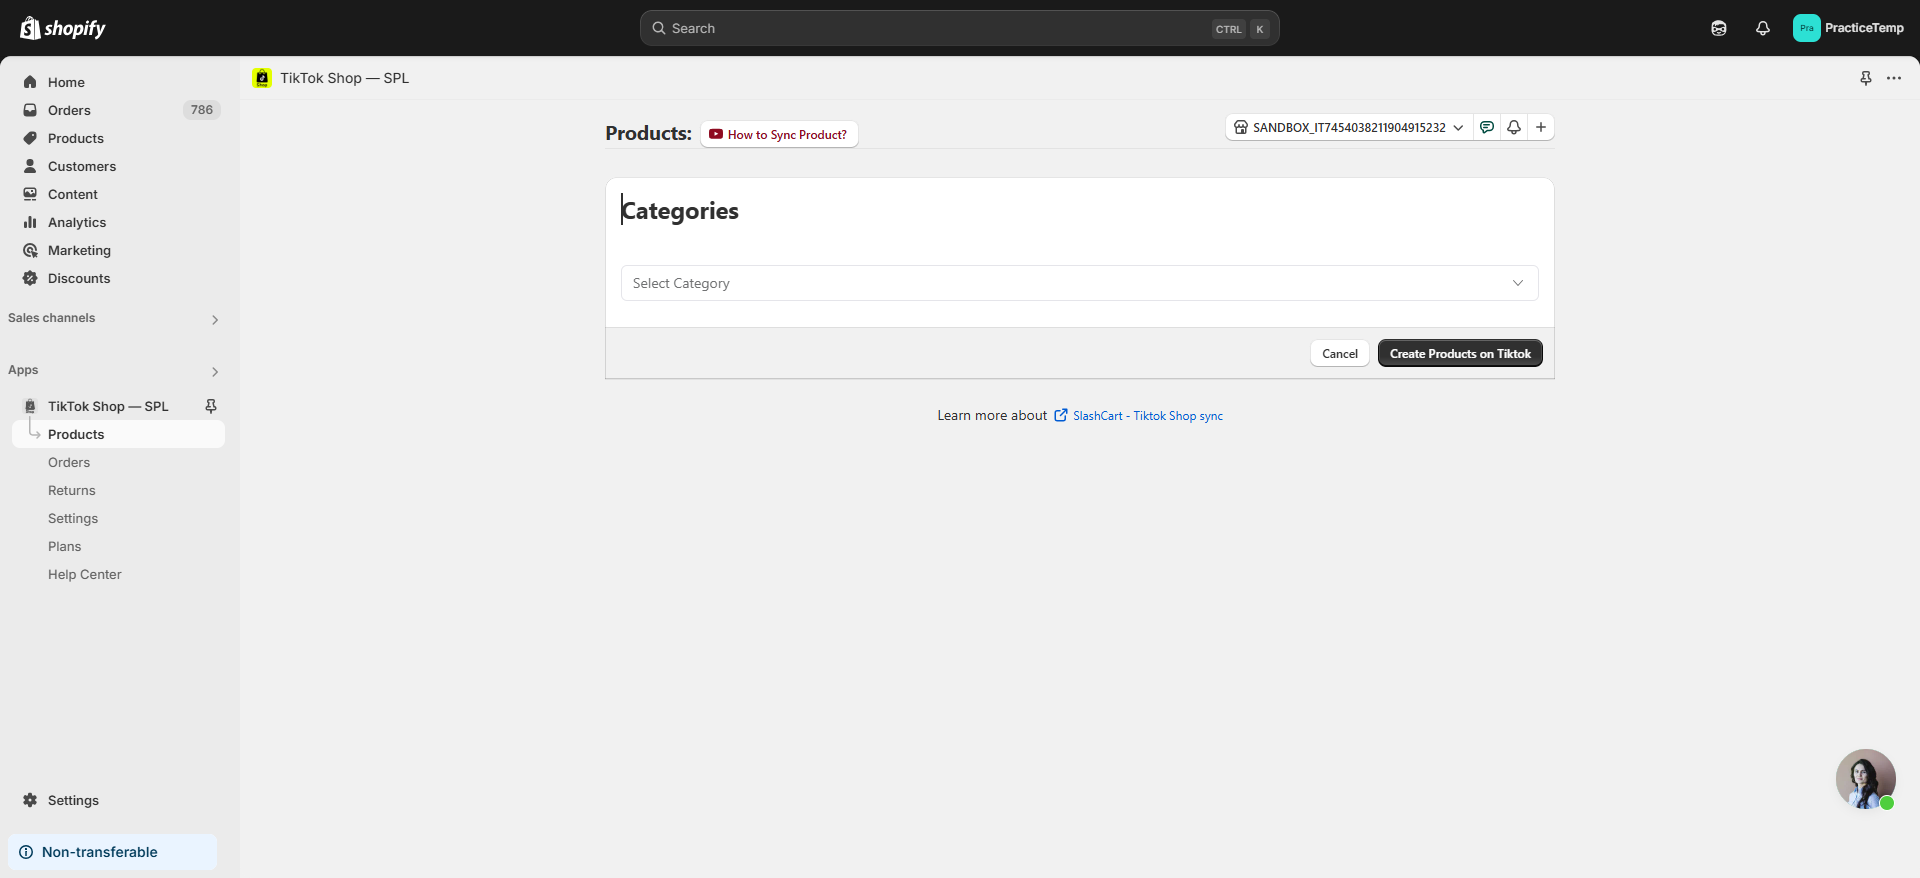
Task: Open SlashCart - Tiktok Shop sync link
Action: coord(1138,416)
